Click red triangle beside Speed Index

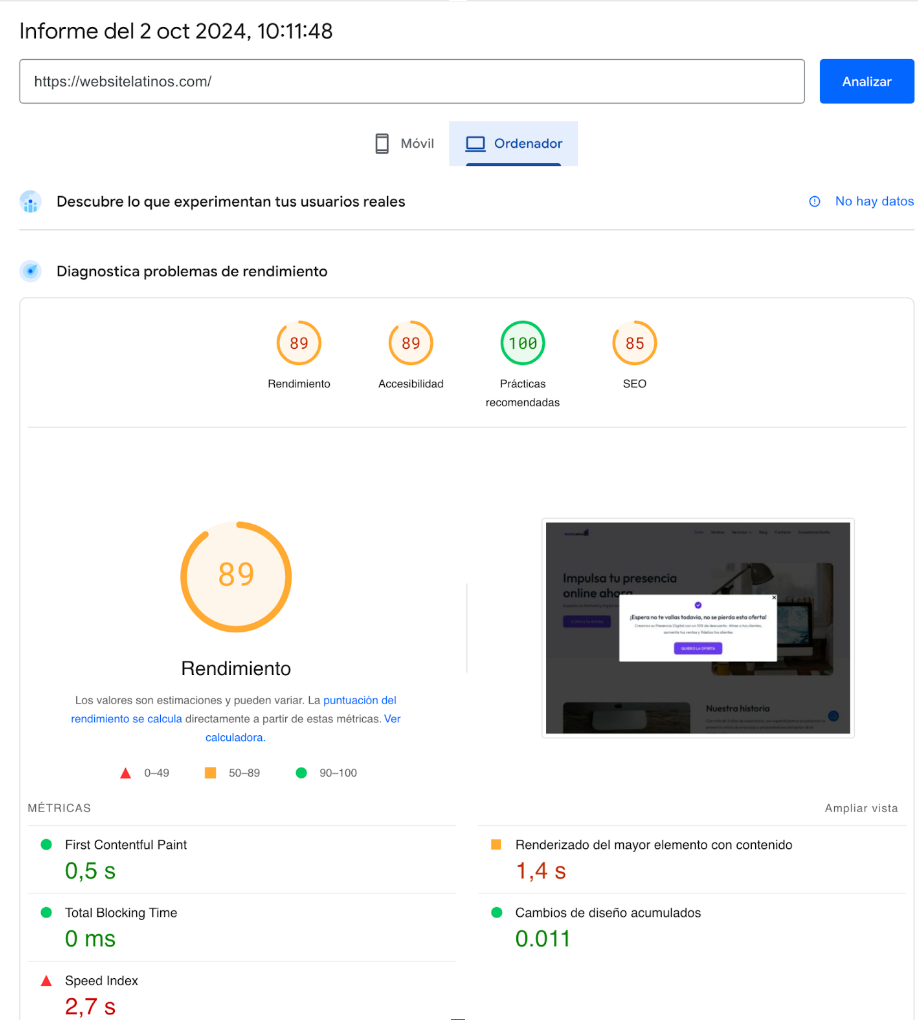46,980
